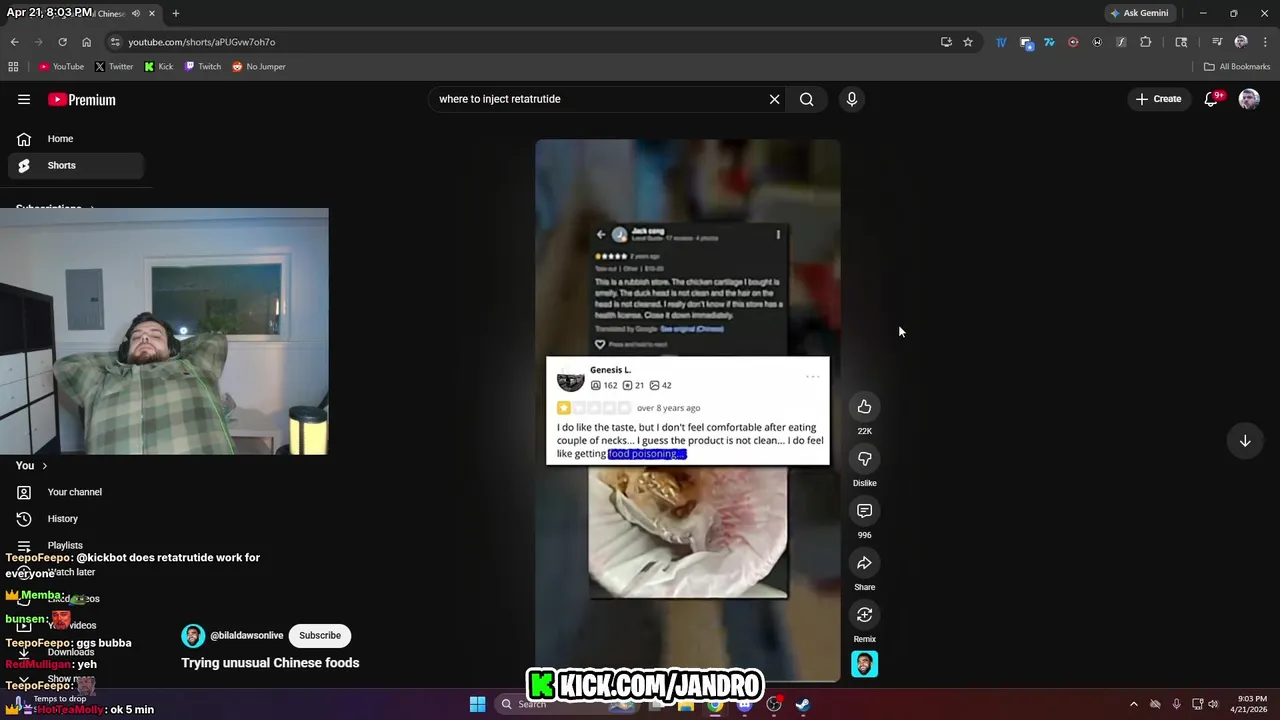Open the comments showing 996
Image resolution: width=1280 pixels, height=720 pixels.
[x=864, y=511]
